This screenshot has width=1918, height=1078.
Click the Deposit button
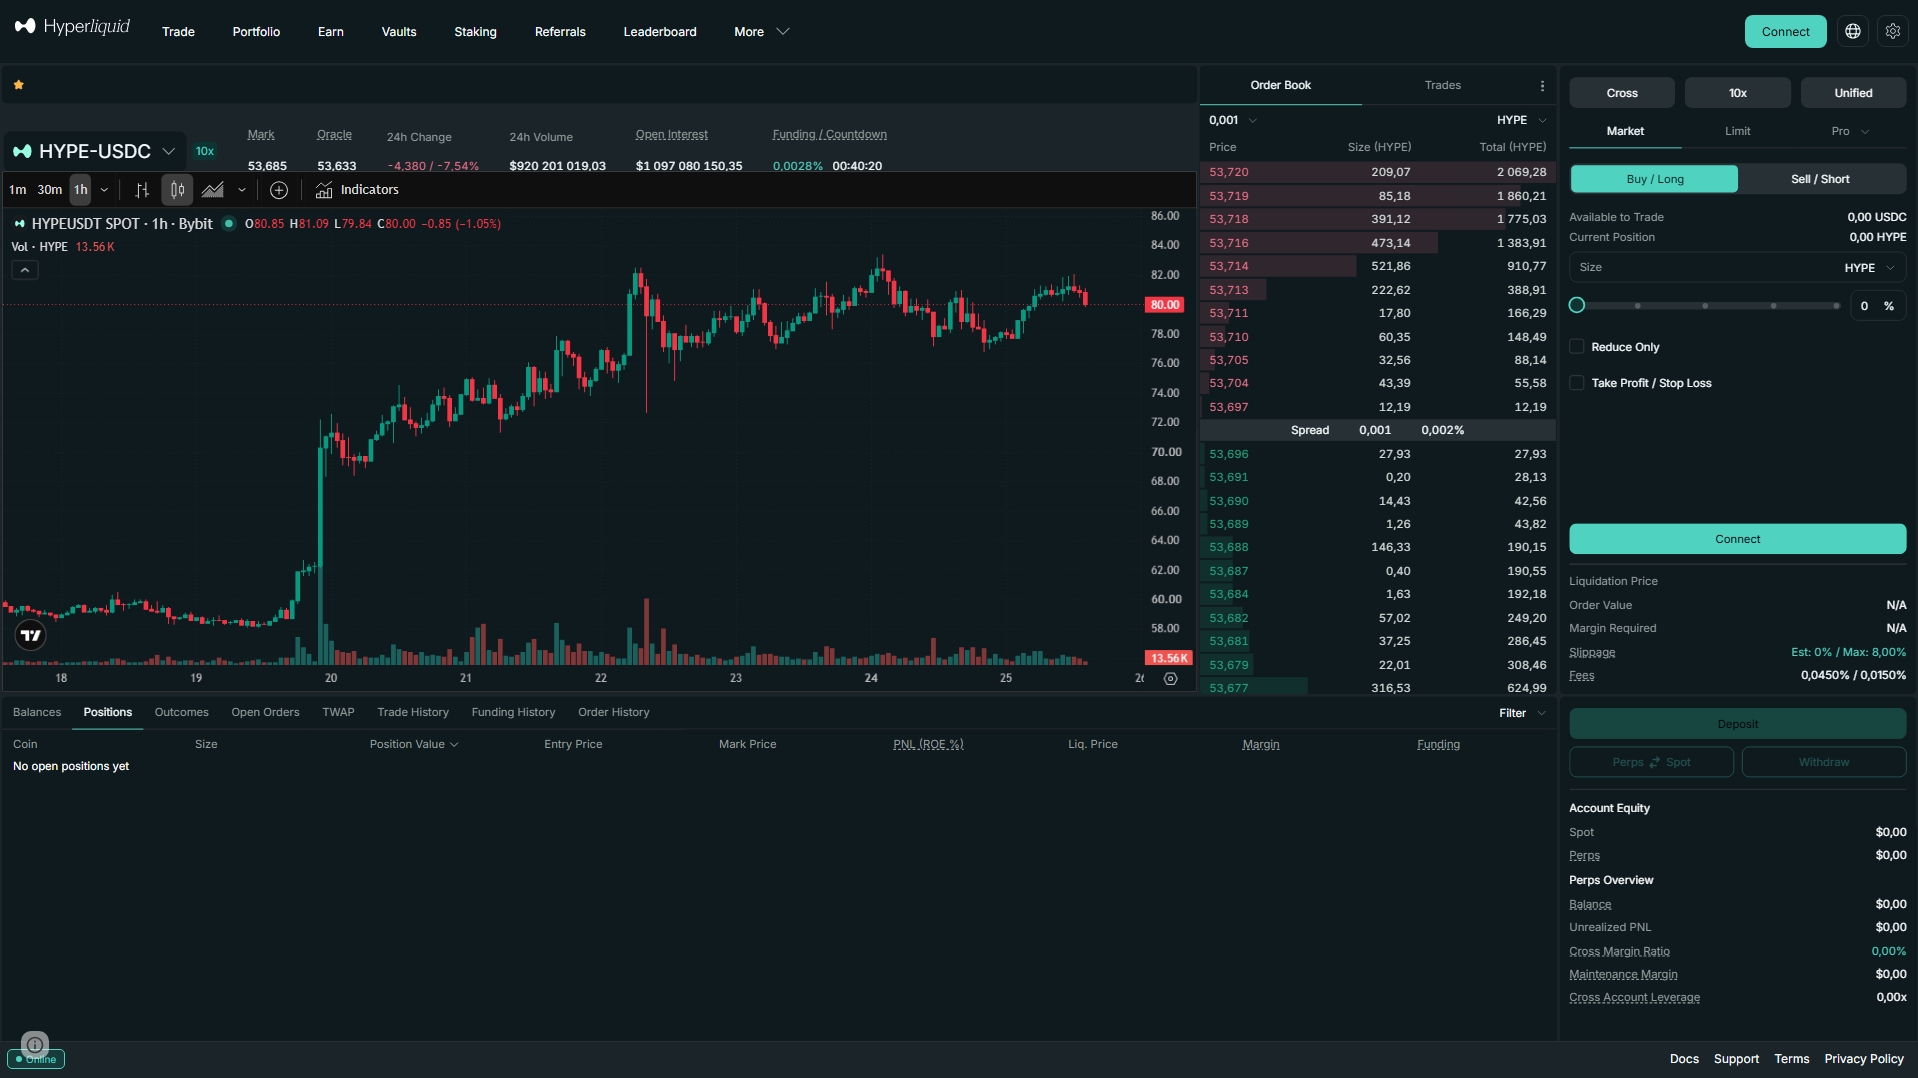coord(1737,724)
